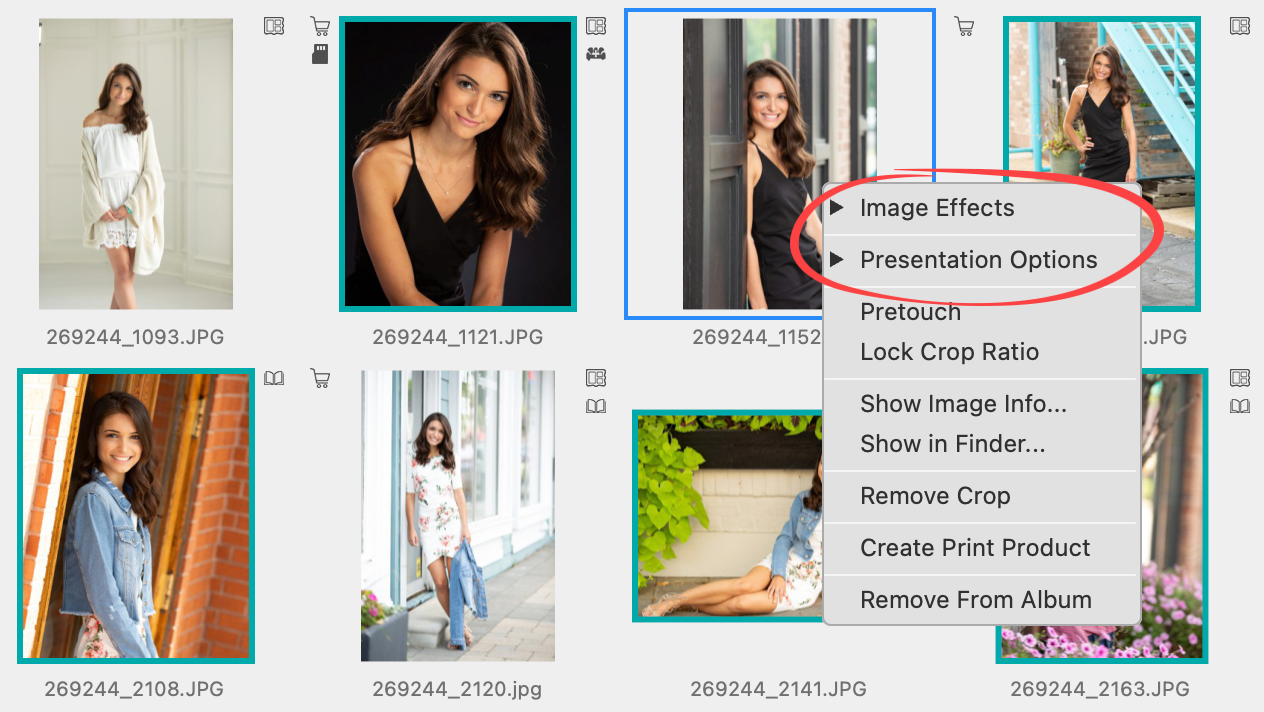Select Remove Crop from the context menu
The height and width of the screenshot is (712, 1264).
935,496
